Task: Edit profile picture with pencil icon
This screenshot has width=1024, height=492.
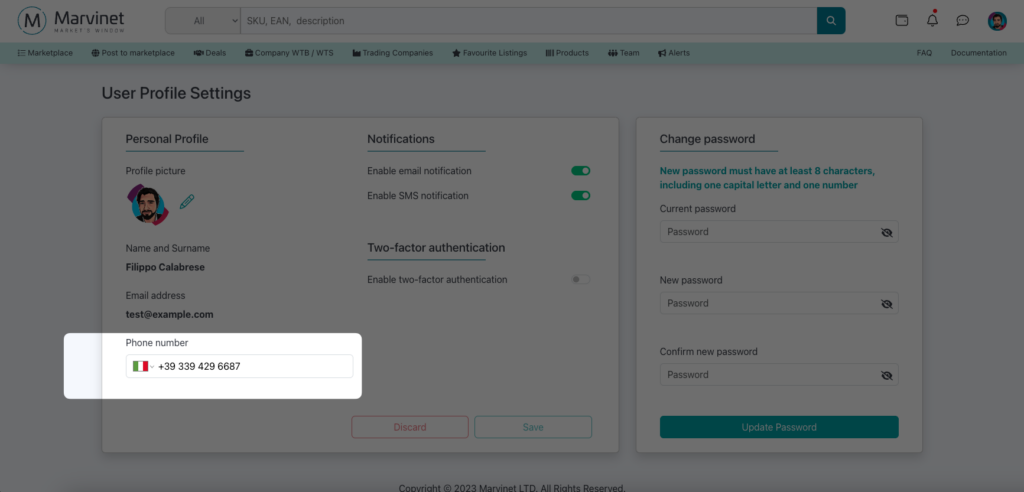Action: pos(187,202)
